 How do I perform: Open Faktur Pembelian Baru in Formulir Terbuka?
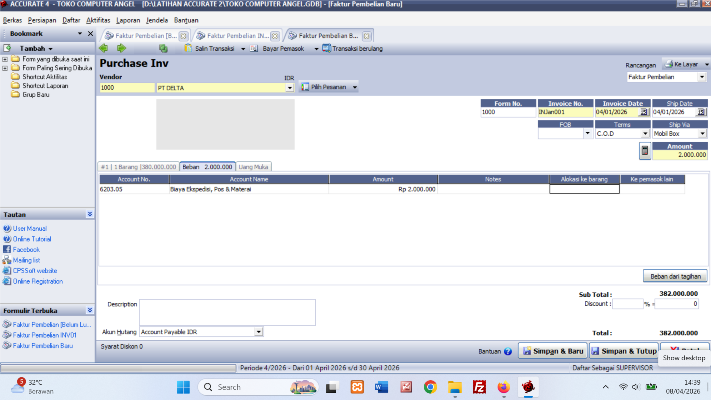coord(43,346)
